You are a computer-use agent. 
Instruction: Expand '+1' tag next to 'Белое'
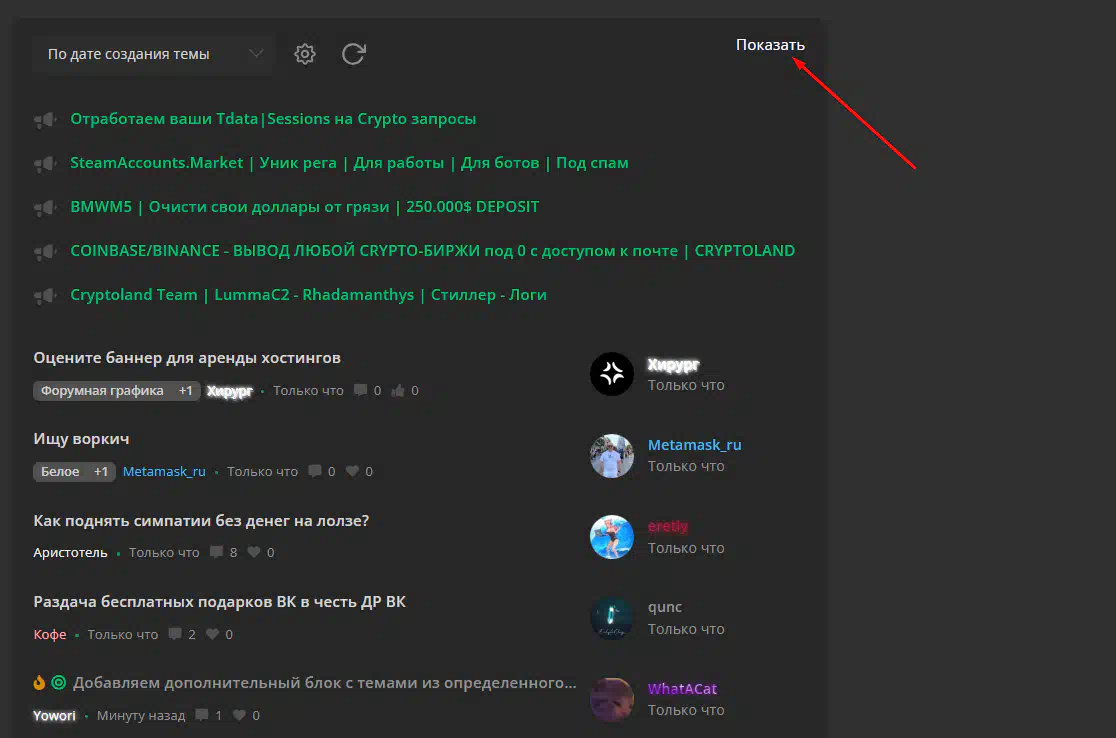(x=101, y=471)
